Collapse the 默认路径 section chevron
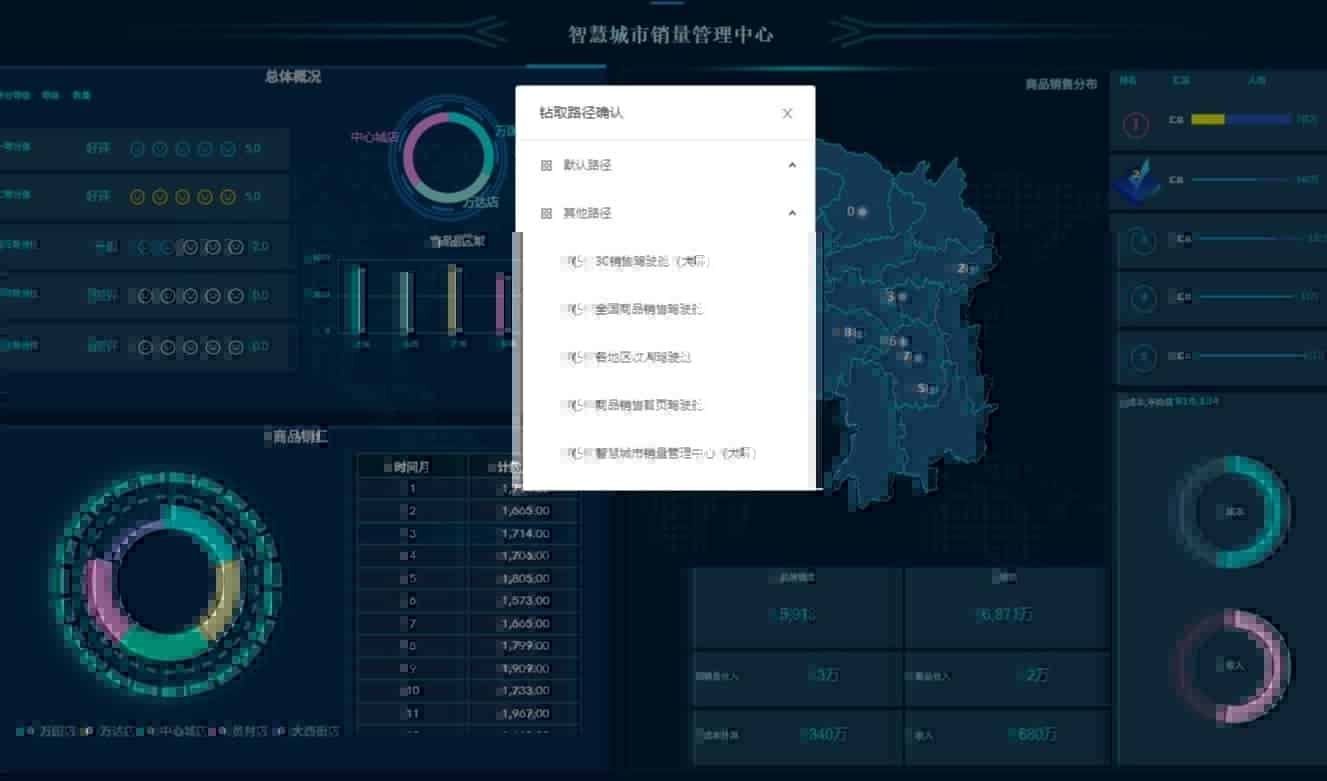The width and height of the screenshot is (1327, 781). (792, 165)
